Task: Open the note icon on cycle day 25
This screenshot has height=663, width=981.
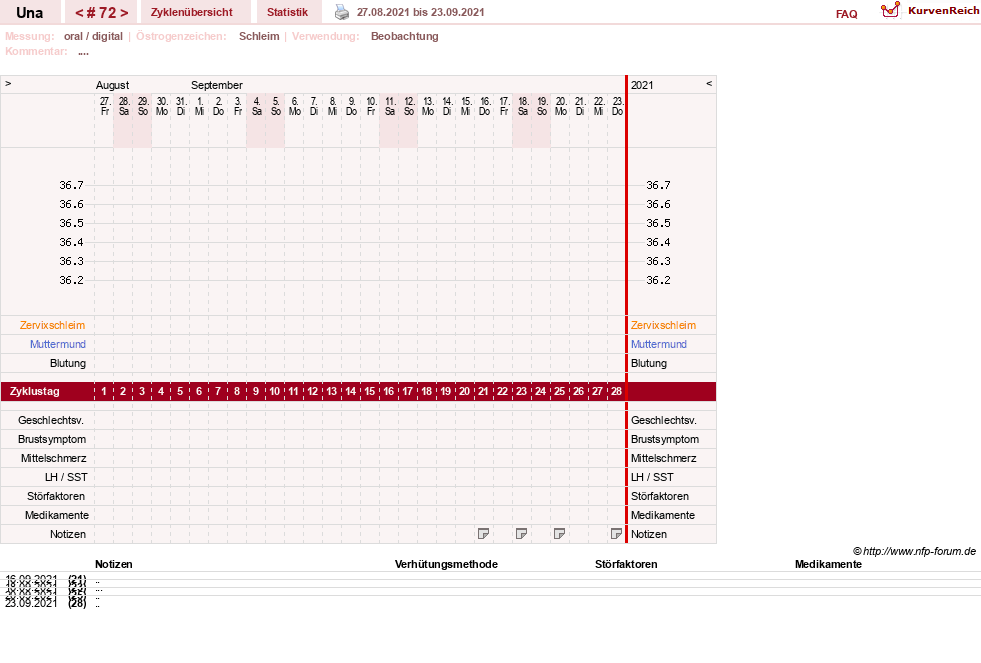Action: [559, 534]
